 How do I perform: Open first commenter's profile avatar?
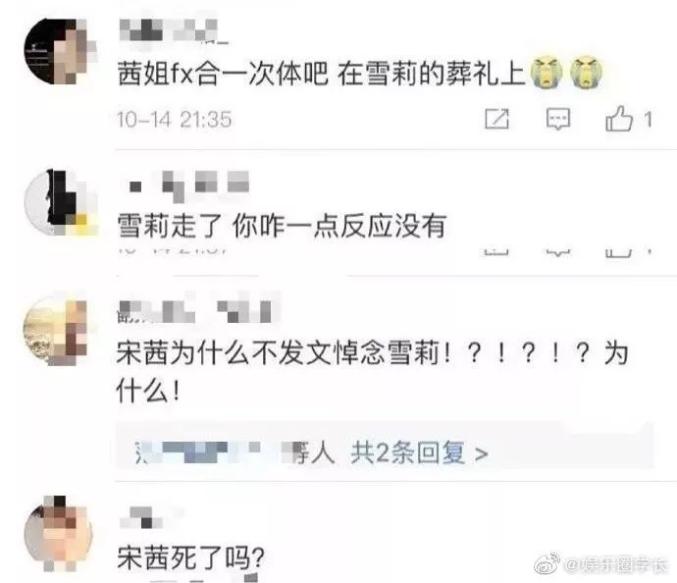pos(60,51)
